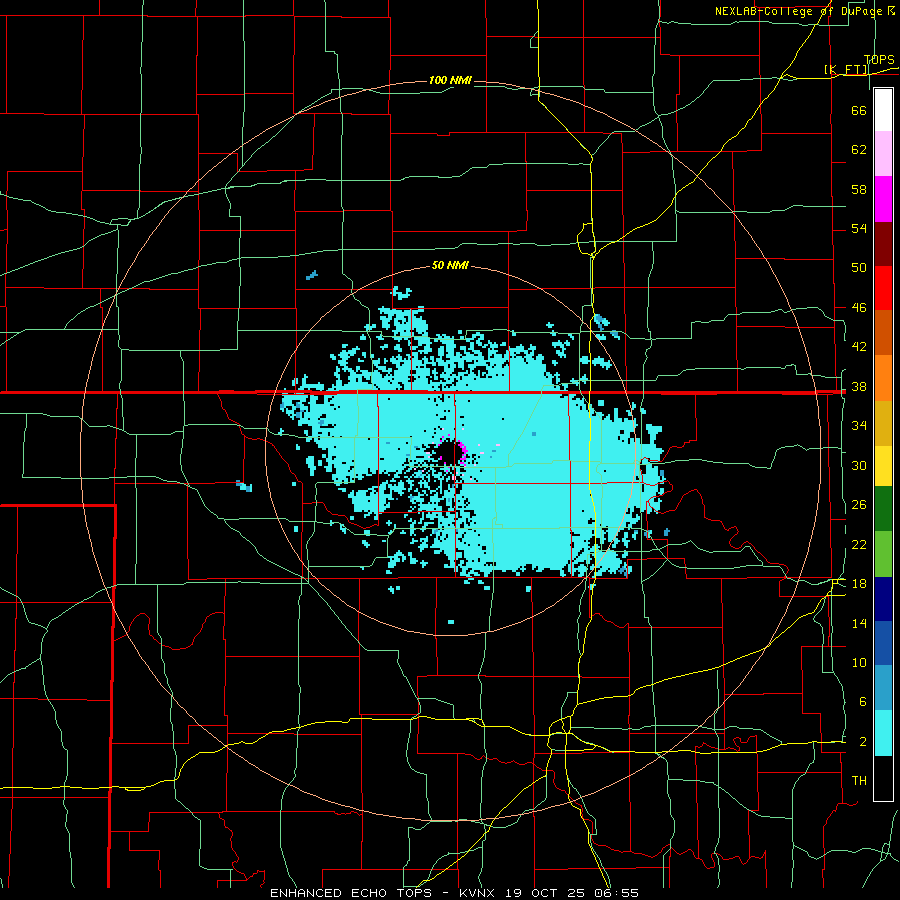Click the ENHANCED ECHO TOPS caption text
Viewport: 900px width, 900px height.
[x=350, y=893]
